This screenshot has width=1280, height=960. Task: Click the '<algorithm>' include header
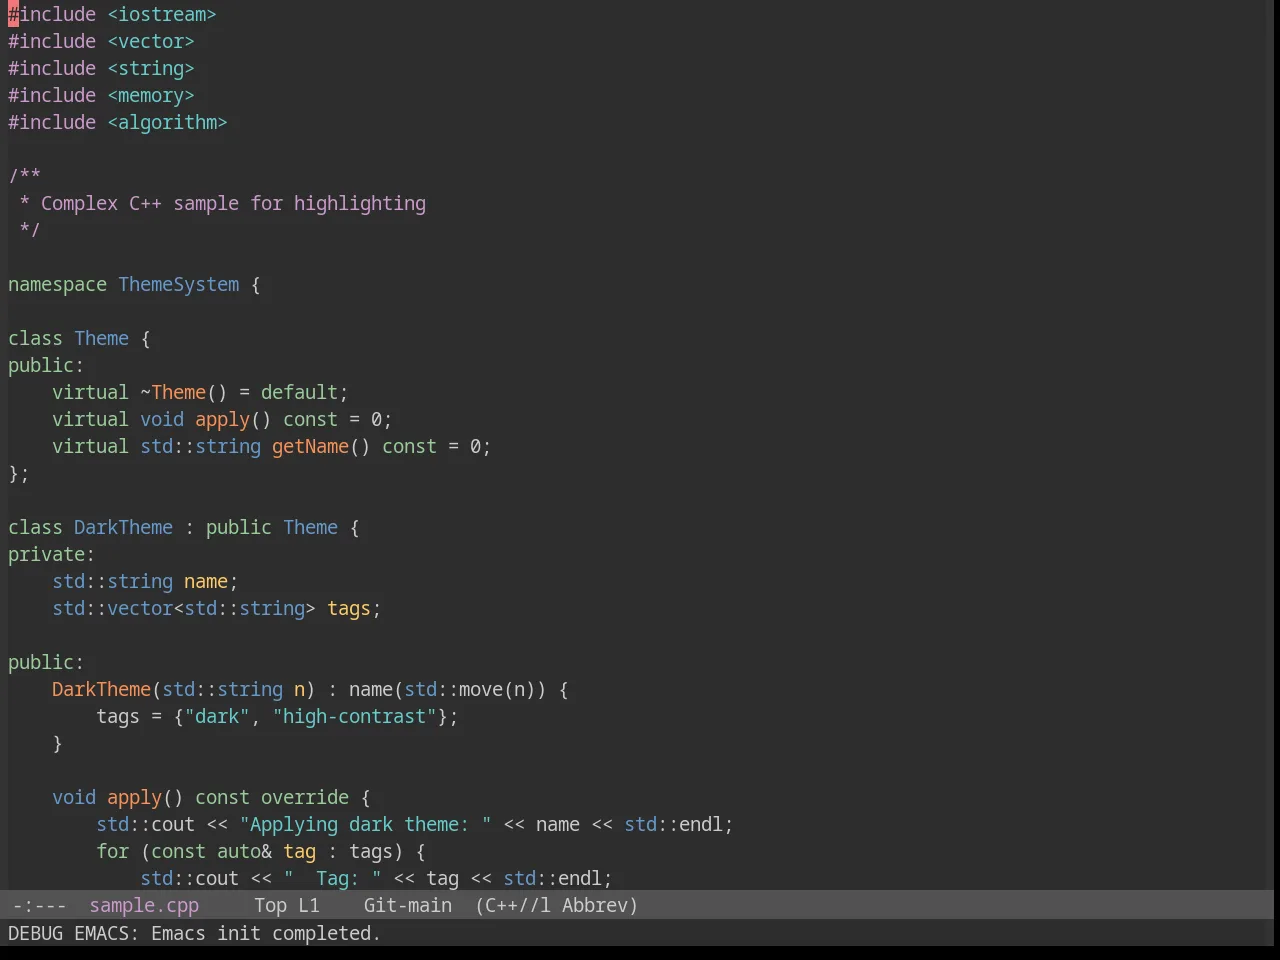click(167, 123)
